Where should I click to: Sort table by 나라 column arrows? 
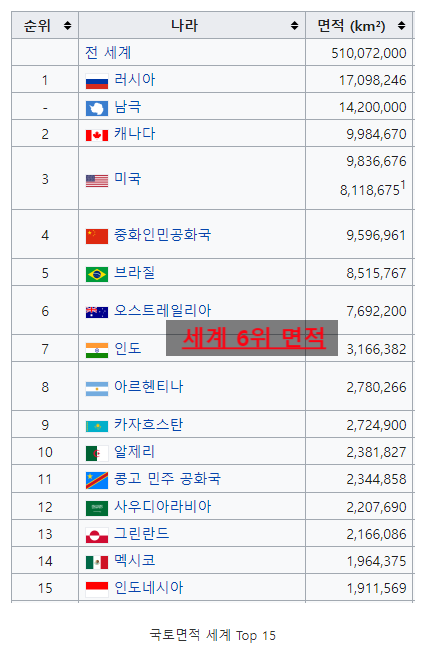coord(294,26)
